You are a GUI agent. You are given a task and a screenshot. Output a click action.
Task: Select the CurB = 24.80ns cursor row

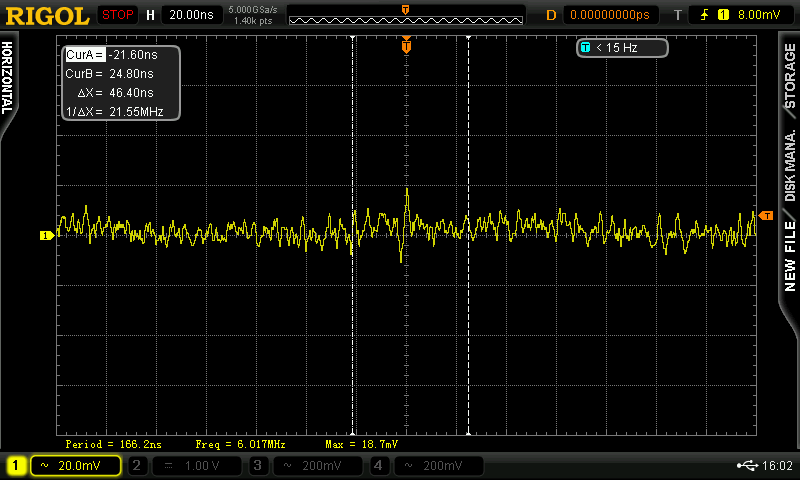pyautogui.click(x=110, y=74)
